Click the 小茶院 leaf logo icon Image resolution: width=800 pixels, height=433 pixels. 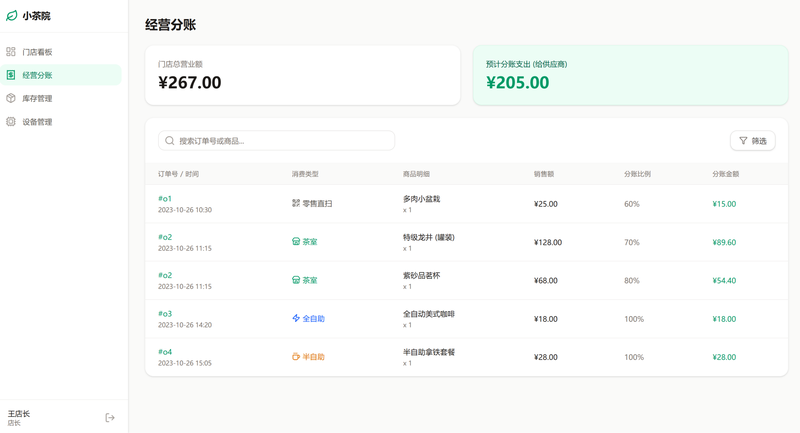pyautogui.click(x=12, y=16)
